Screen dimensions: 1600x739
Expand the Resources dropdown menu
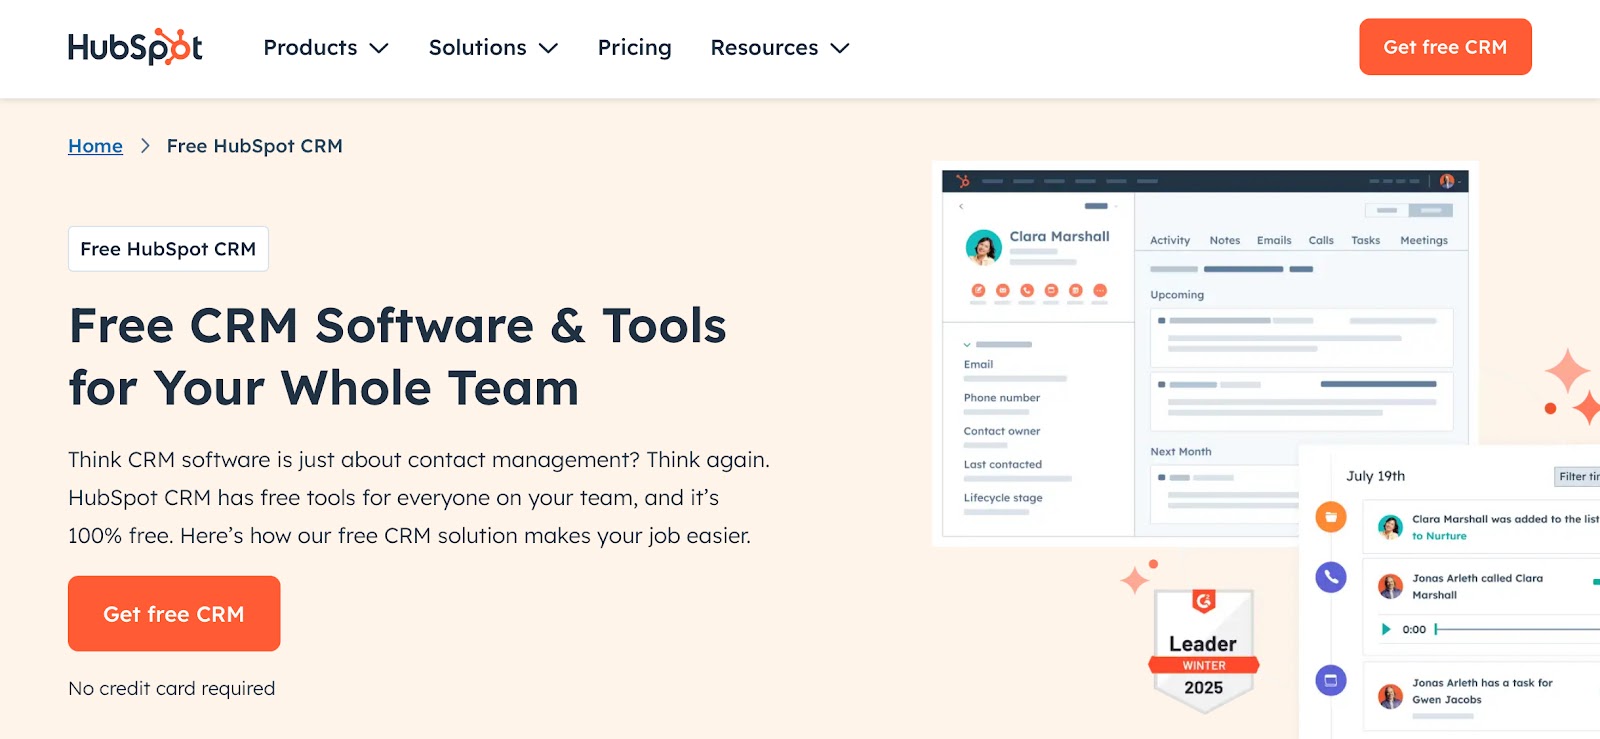pyautogui.click(x=780, y=47)
